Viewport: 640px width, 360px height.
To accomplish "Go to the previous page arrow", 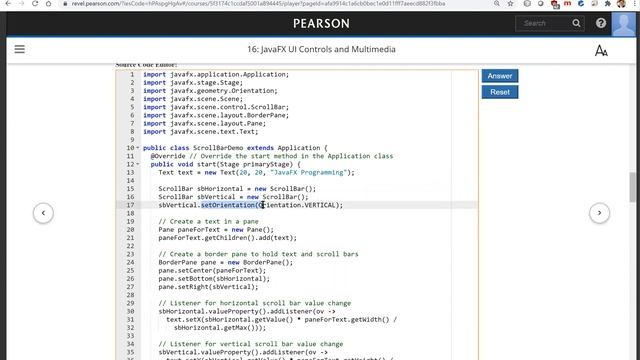I will point(43,213).
